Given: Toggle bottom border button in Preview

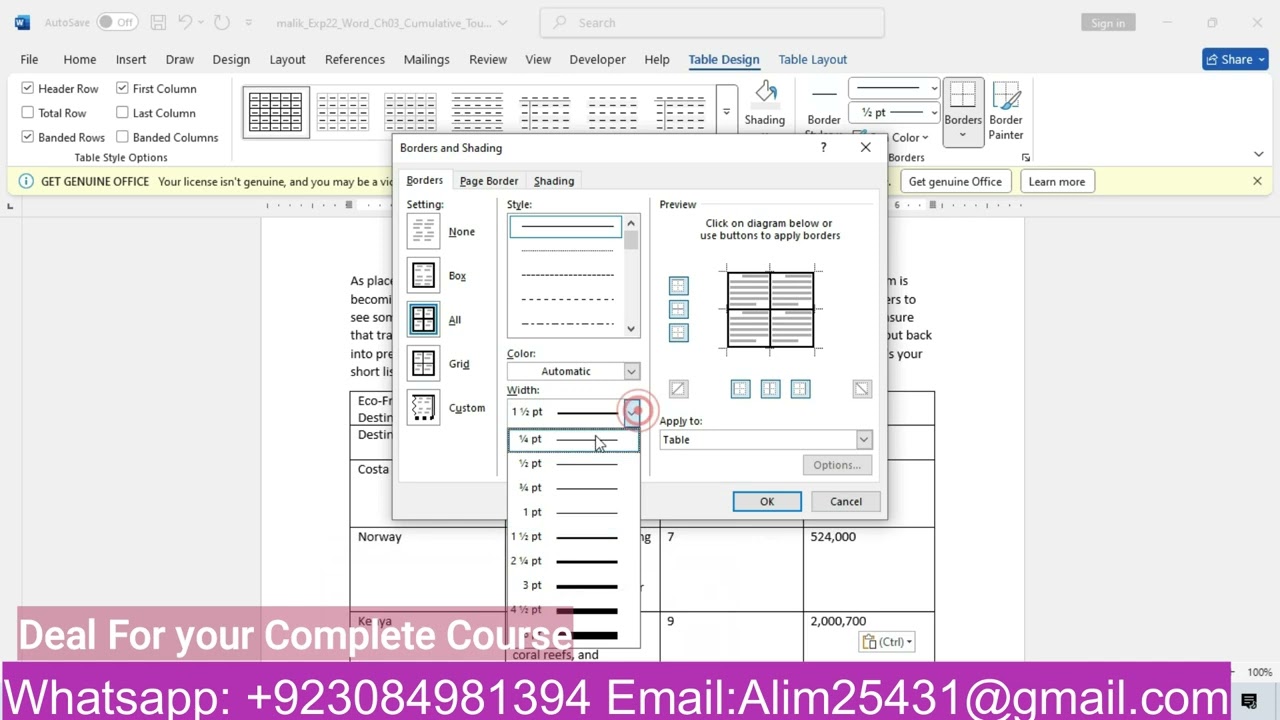Looking at the screenshot, I should 678,332.
